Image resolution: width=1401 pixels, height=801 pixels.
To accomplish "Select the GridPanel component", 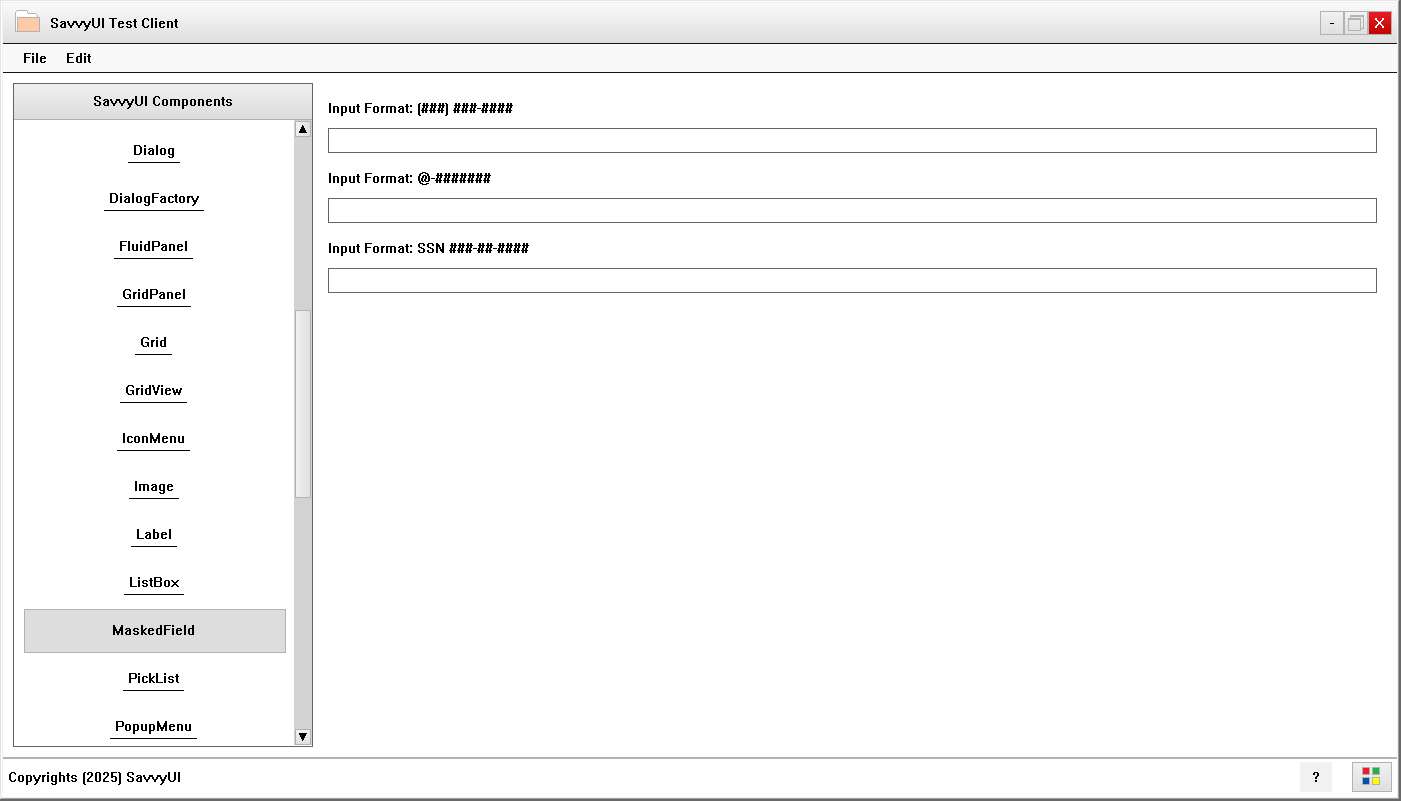I will pyautogui.click(x=153, y=294).
